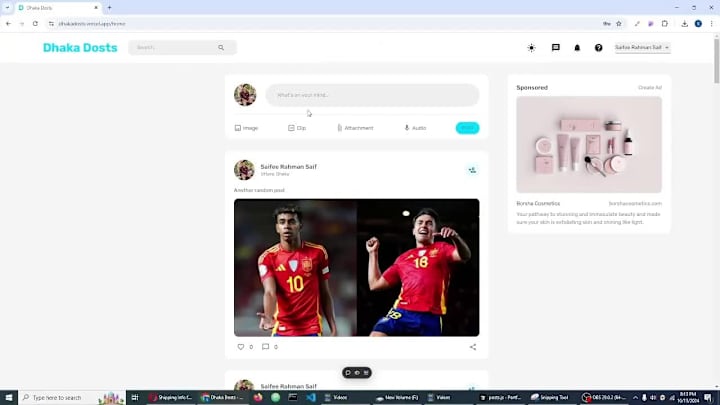This screenshot has height=405, width=720.
Task: Click the cyan Post button
Action: [467, 128]
